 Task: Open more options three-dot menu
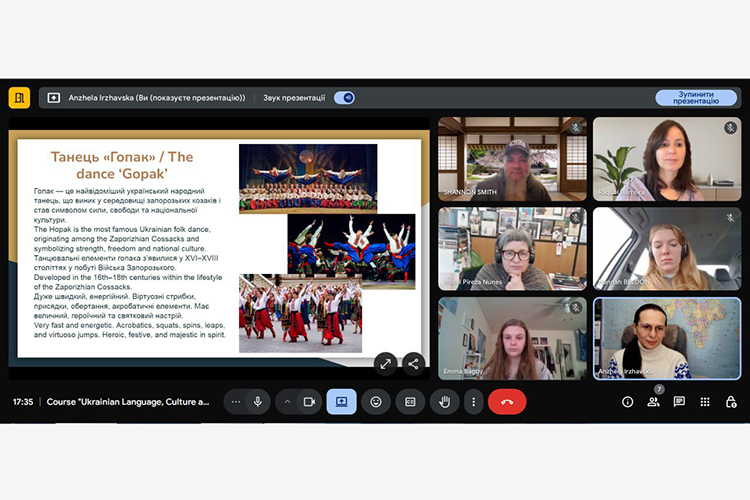click(x=473, y=401)
